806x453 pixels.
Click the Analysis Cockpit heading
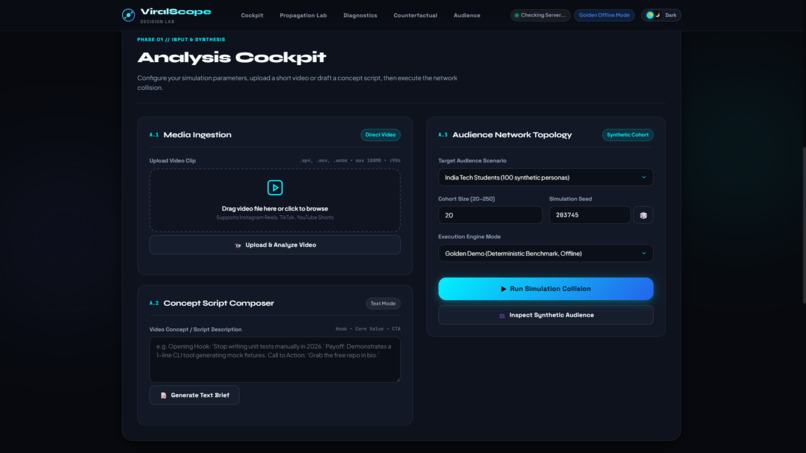(232, 57)
